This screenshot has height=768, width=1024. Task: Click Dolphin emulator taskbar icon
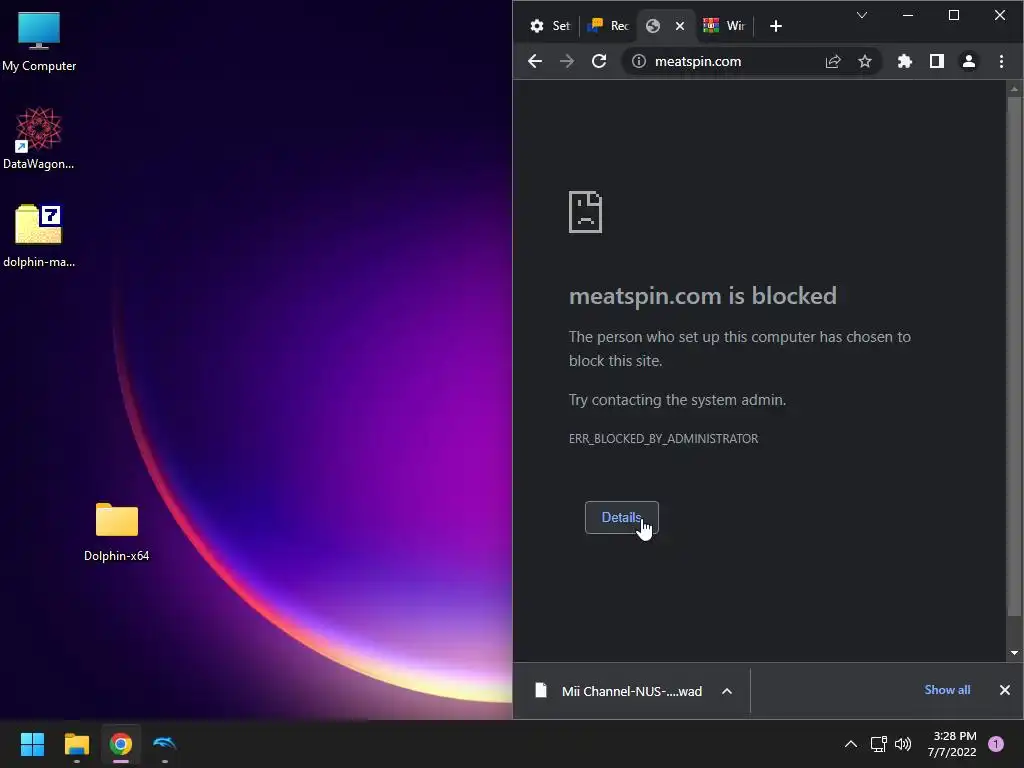(x=165, y=744)
